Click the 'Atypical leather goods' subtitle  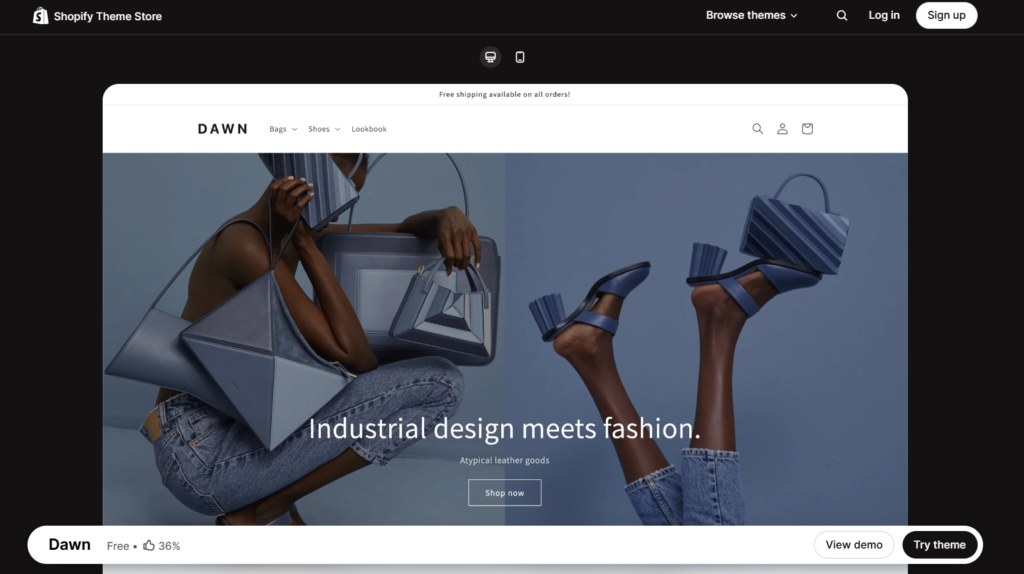point(504,460)
